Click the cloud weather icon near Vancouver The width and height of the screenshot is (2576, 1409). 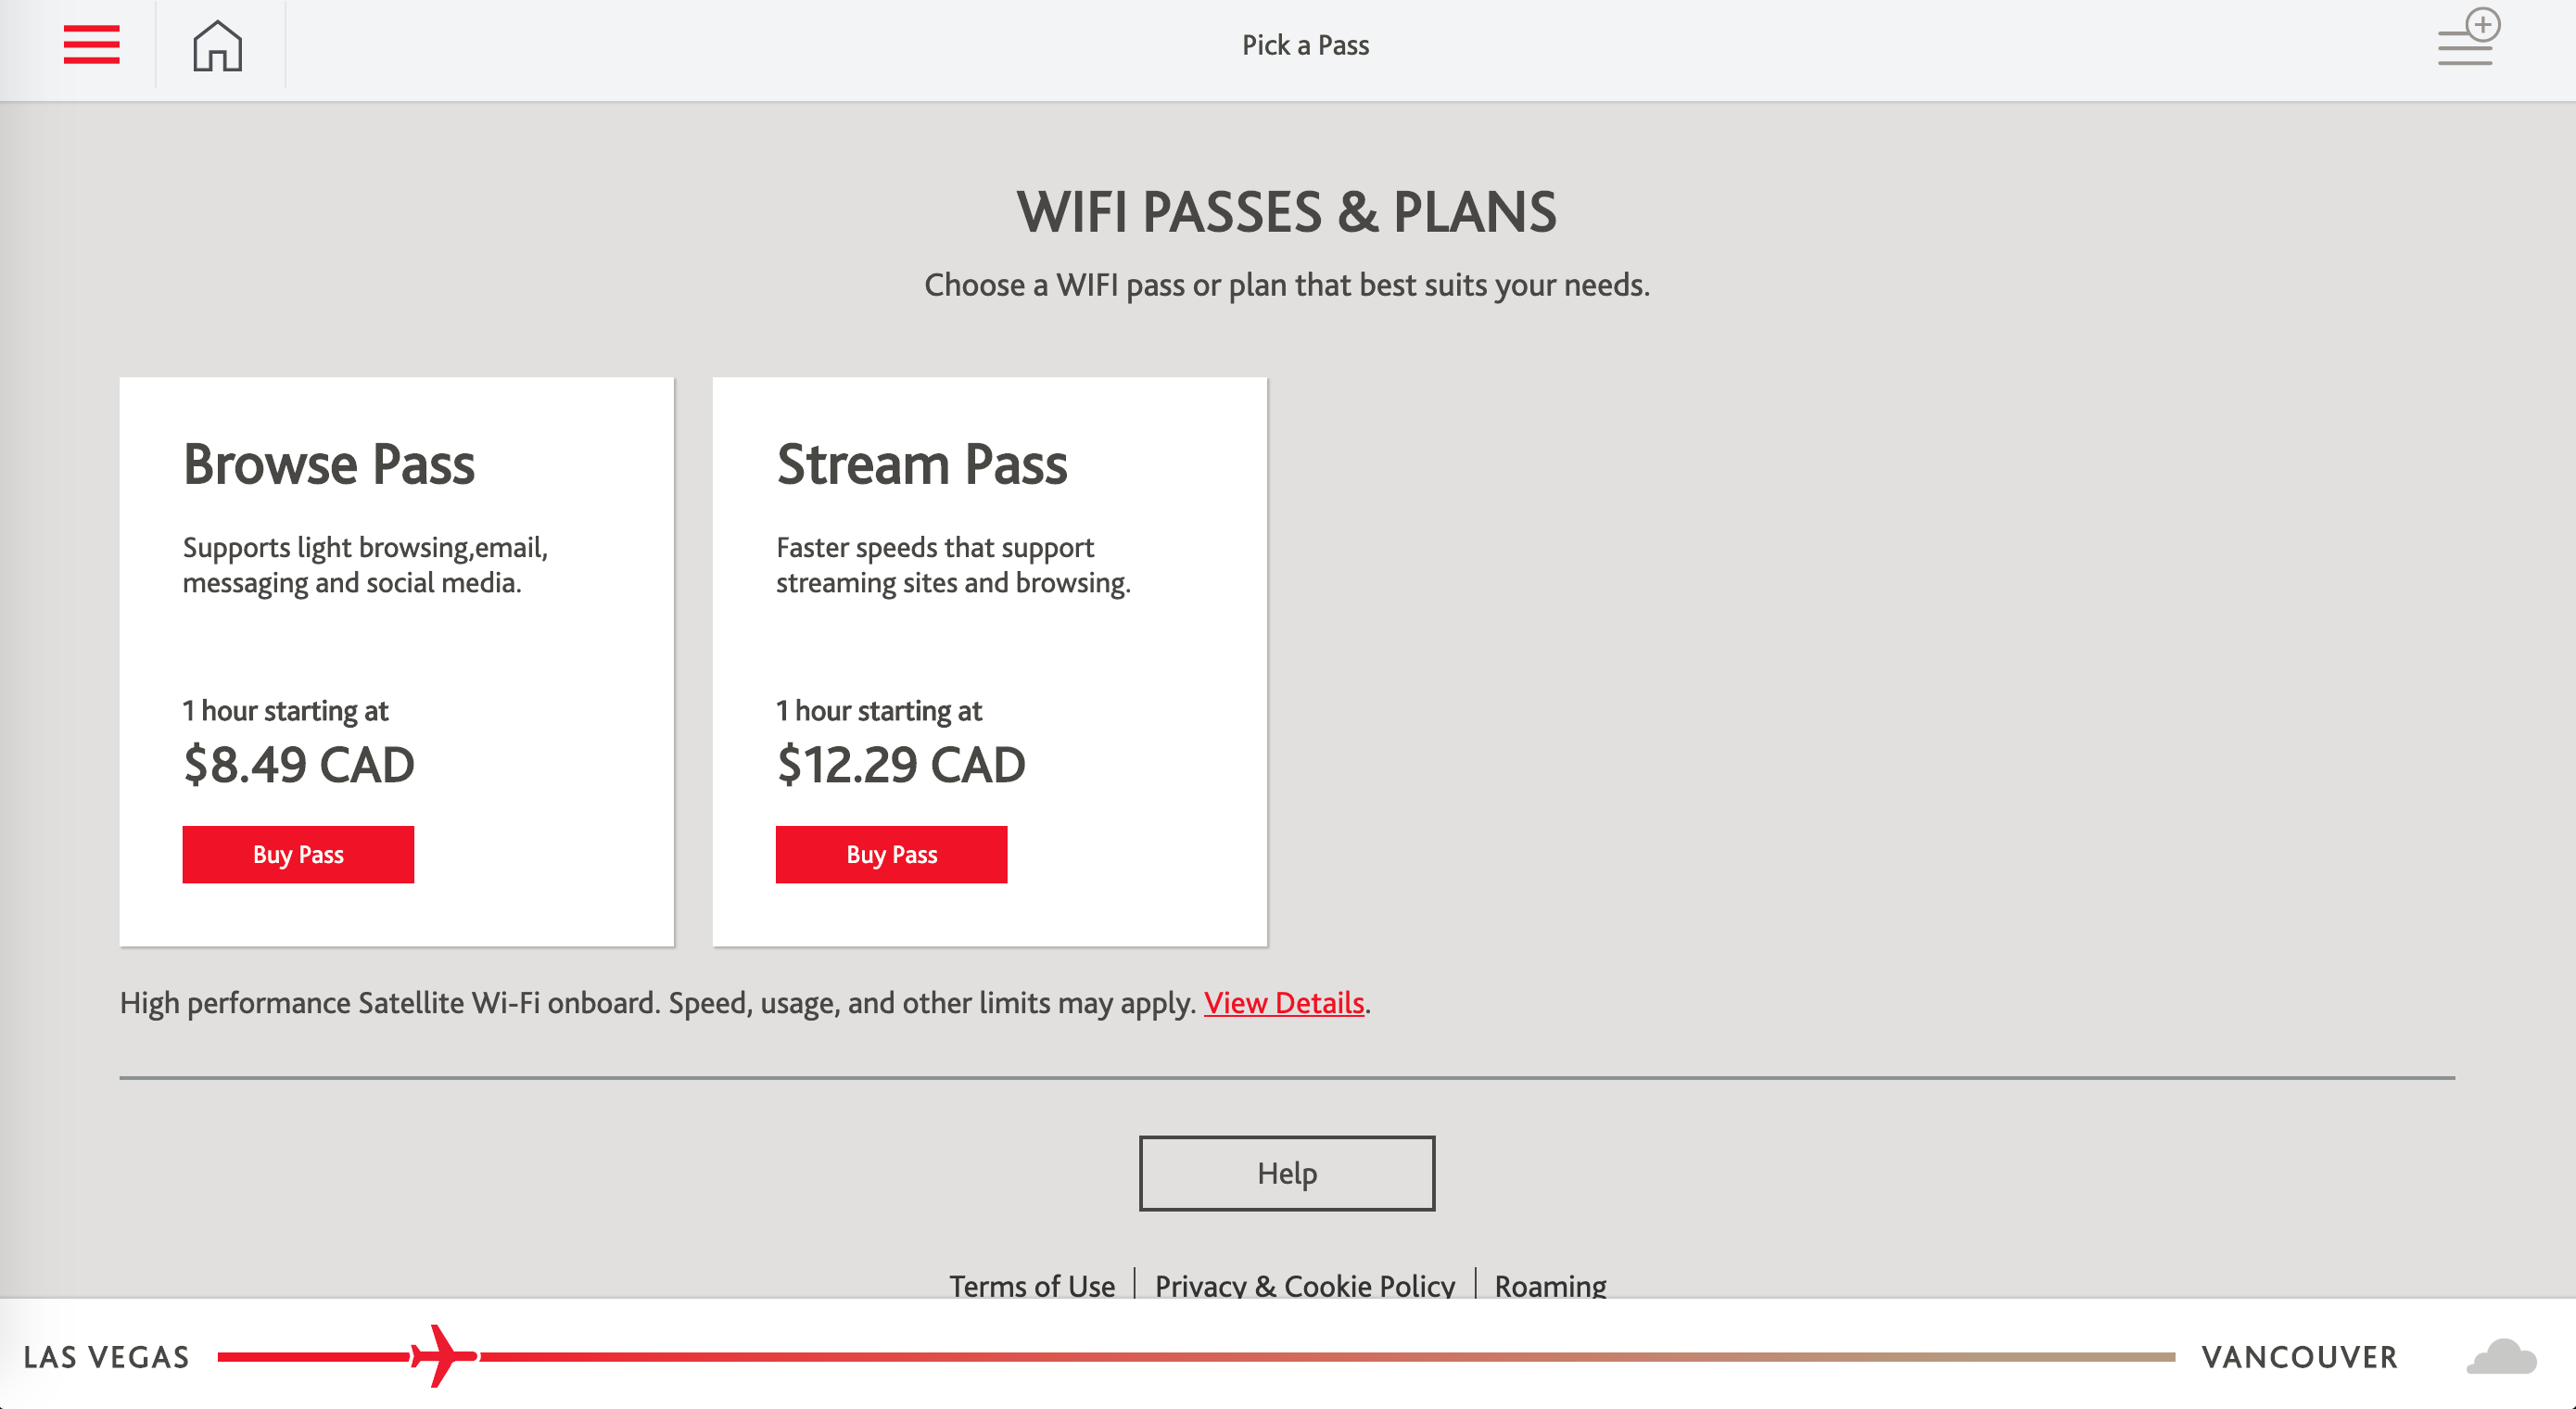pos(2501,1357)
